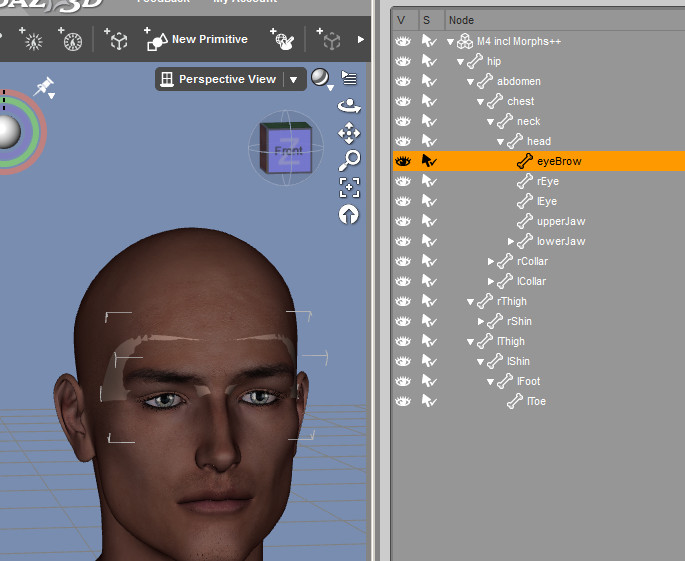
Task: Hide the head node
Action: [403, 142]
